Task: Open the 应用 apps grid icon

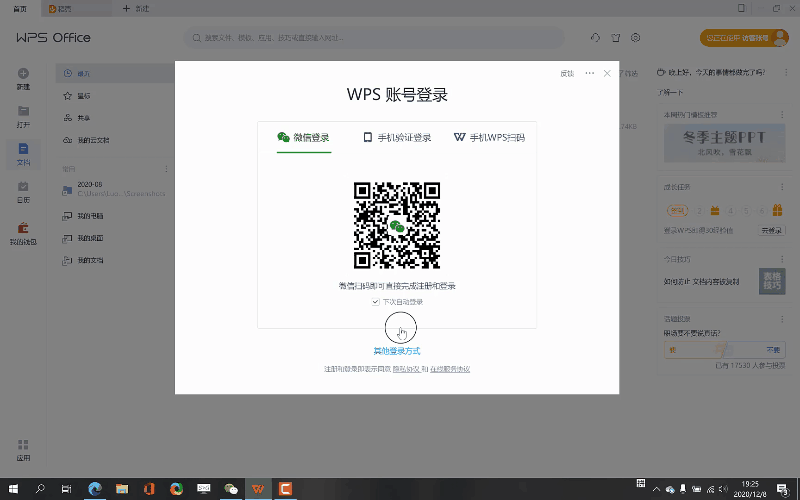Action: [x=23, y=444]
